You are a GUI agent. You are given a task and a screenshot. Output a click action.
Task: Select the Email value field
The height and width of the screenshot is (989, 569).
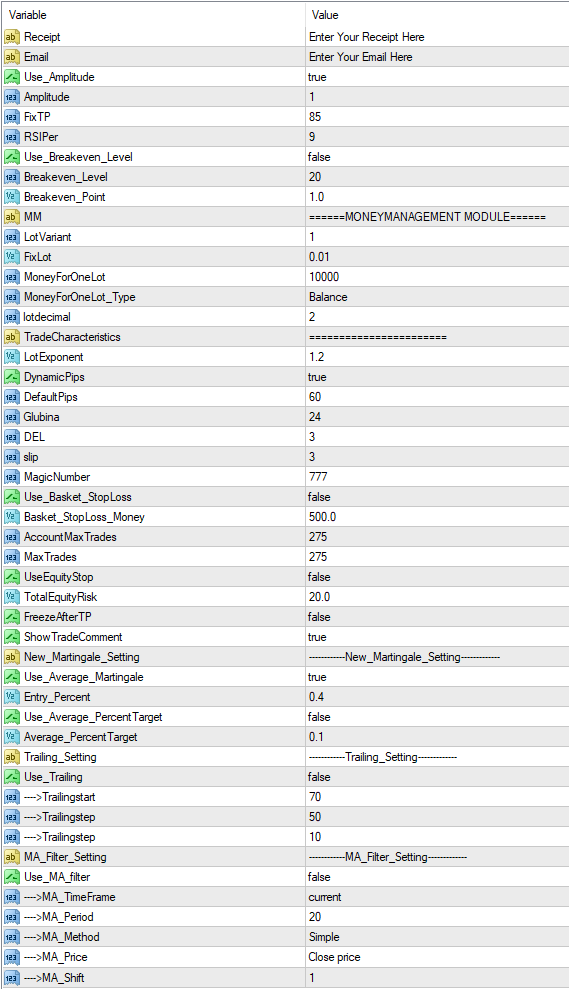click(x=437, y=57)
